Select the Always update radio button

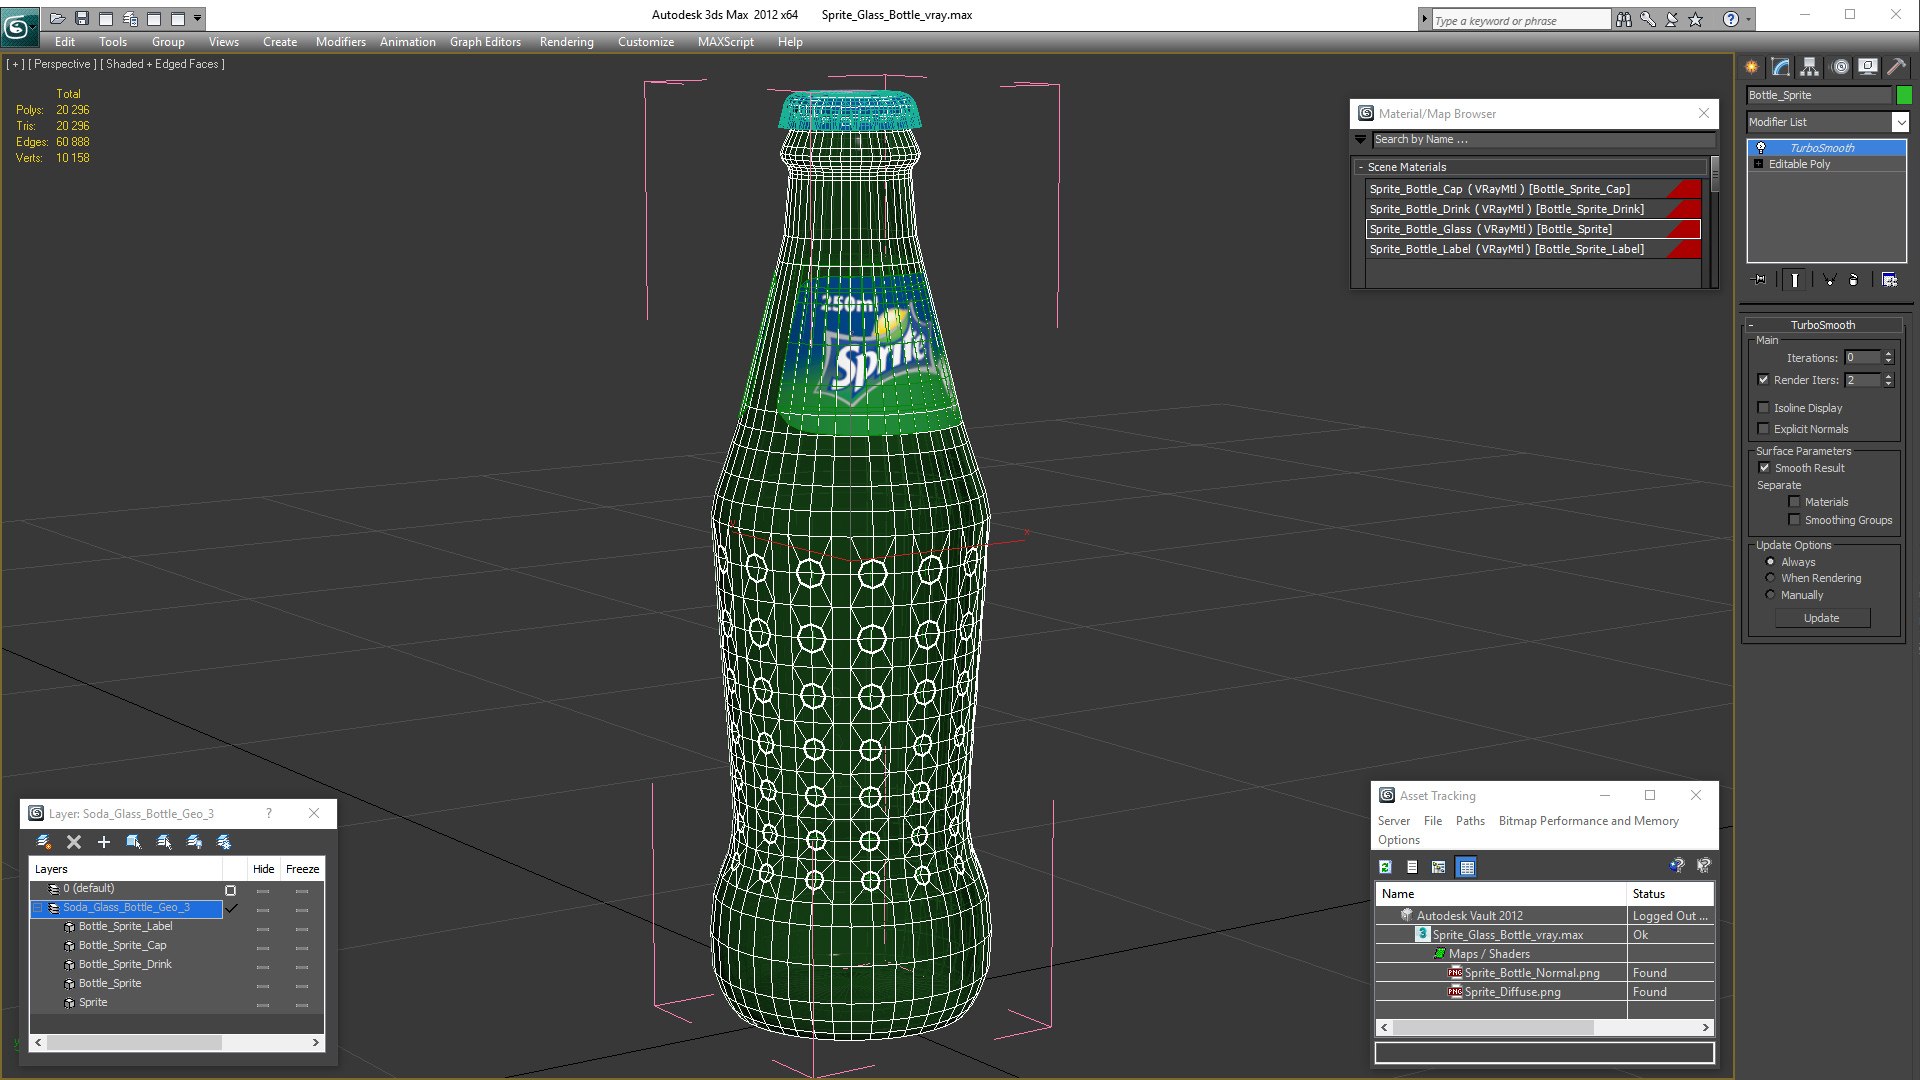(x=1770, y=560)
